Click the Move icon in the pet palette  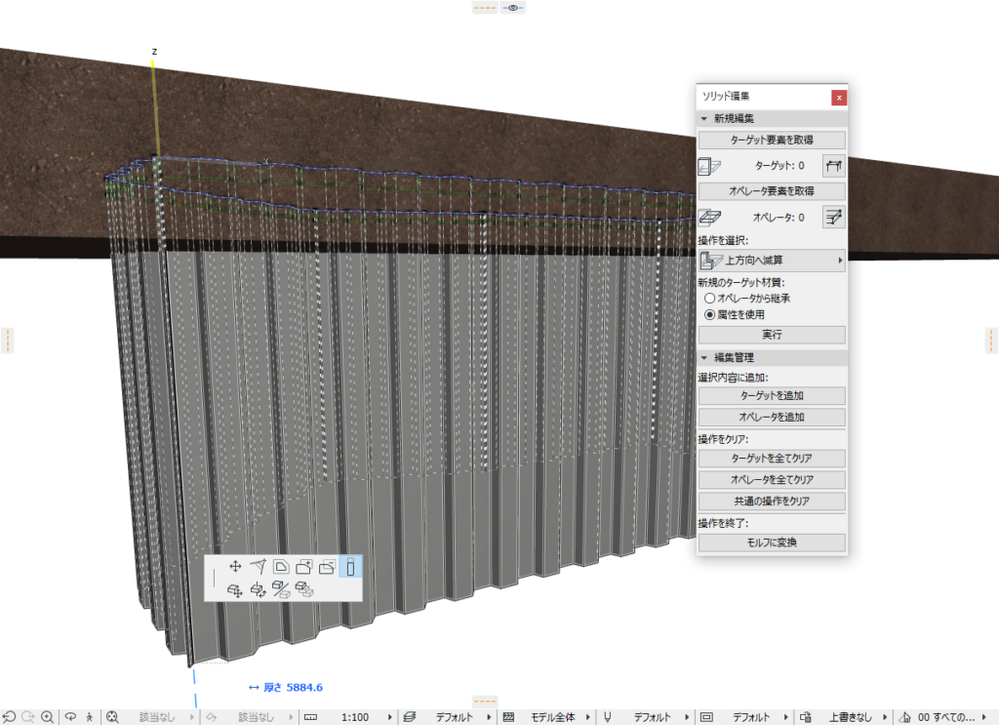tap(236, 567)
